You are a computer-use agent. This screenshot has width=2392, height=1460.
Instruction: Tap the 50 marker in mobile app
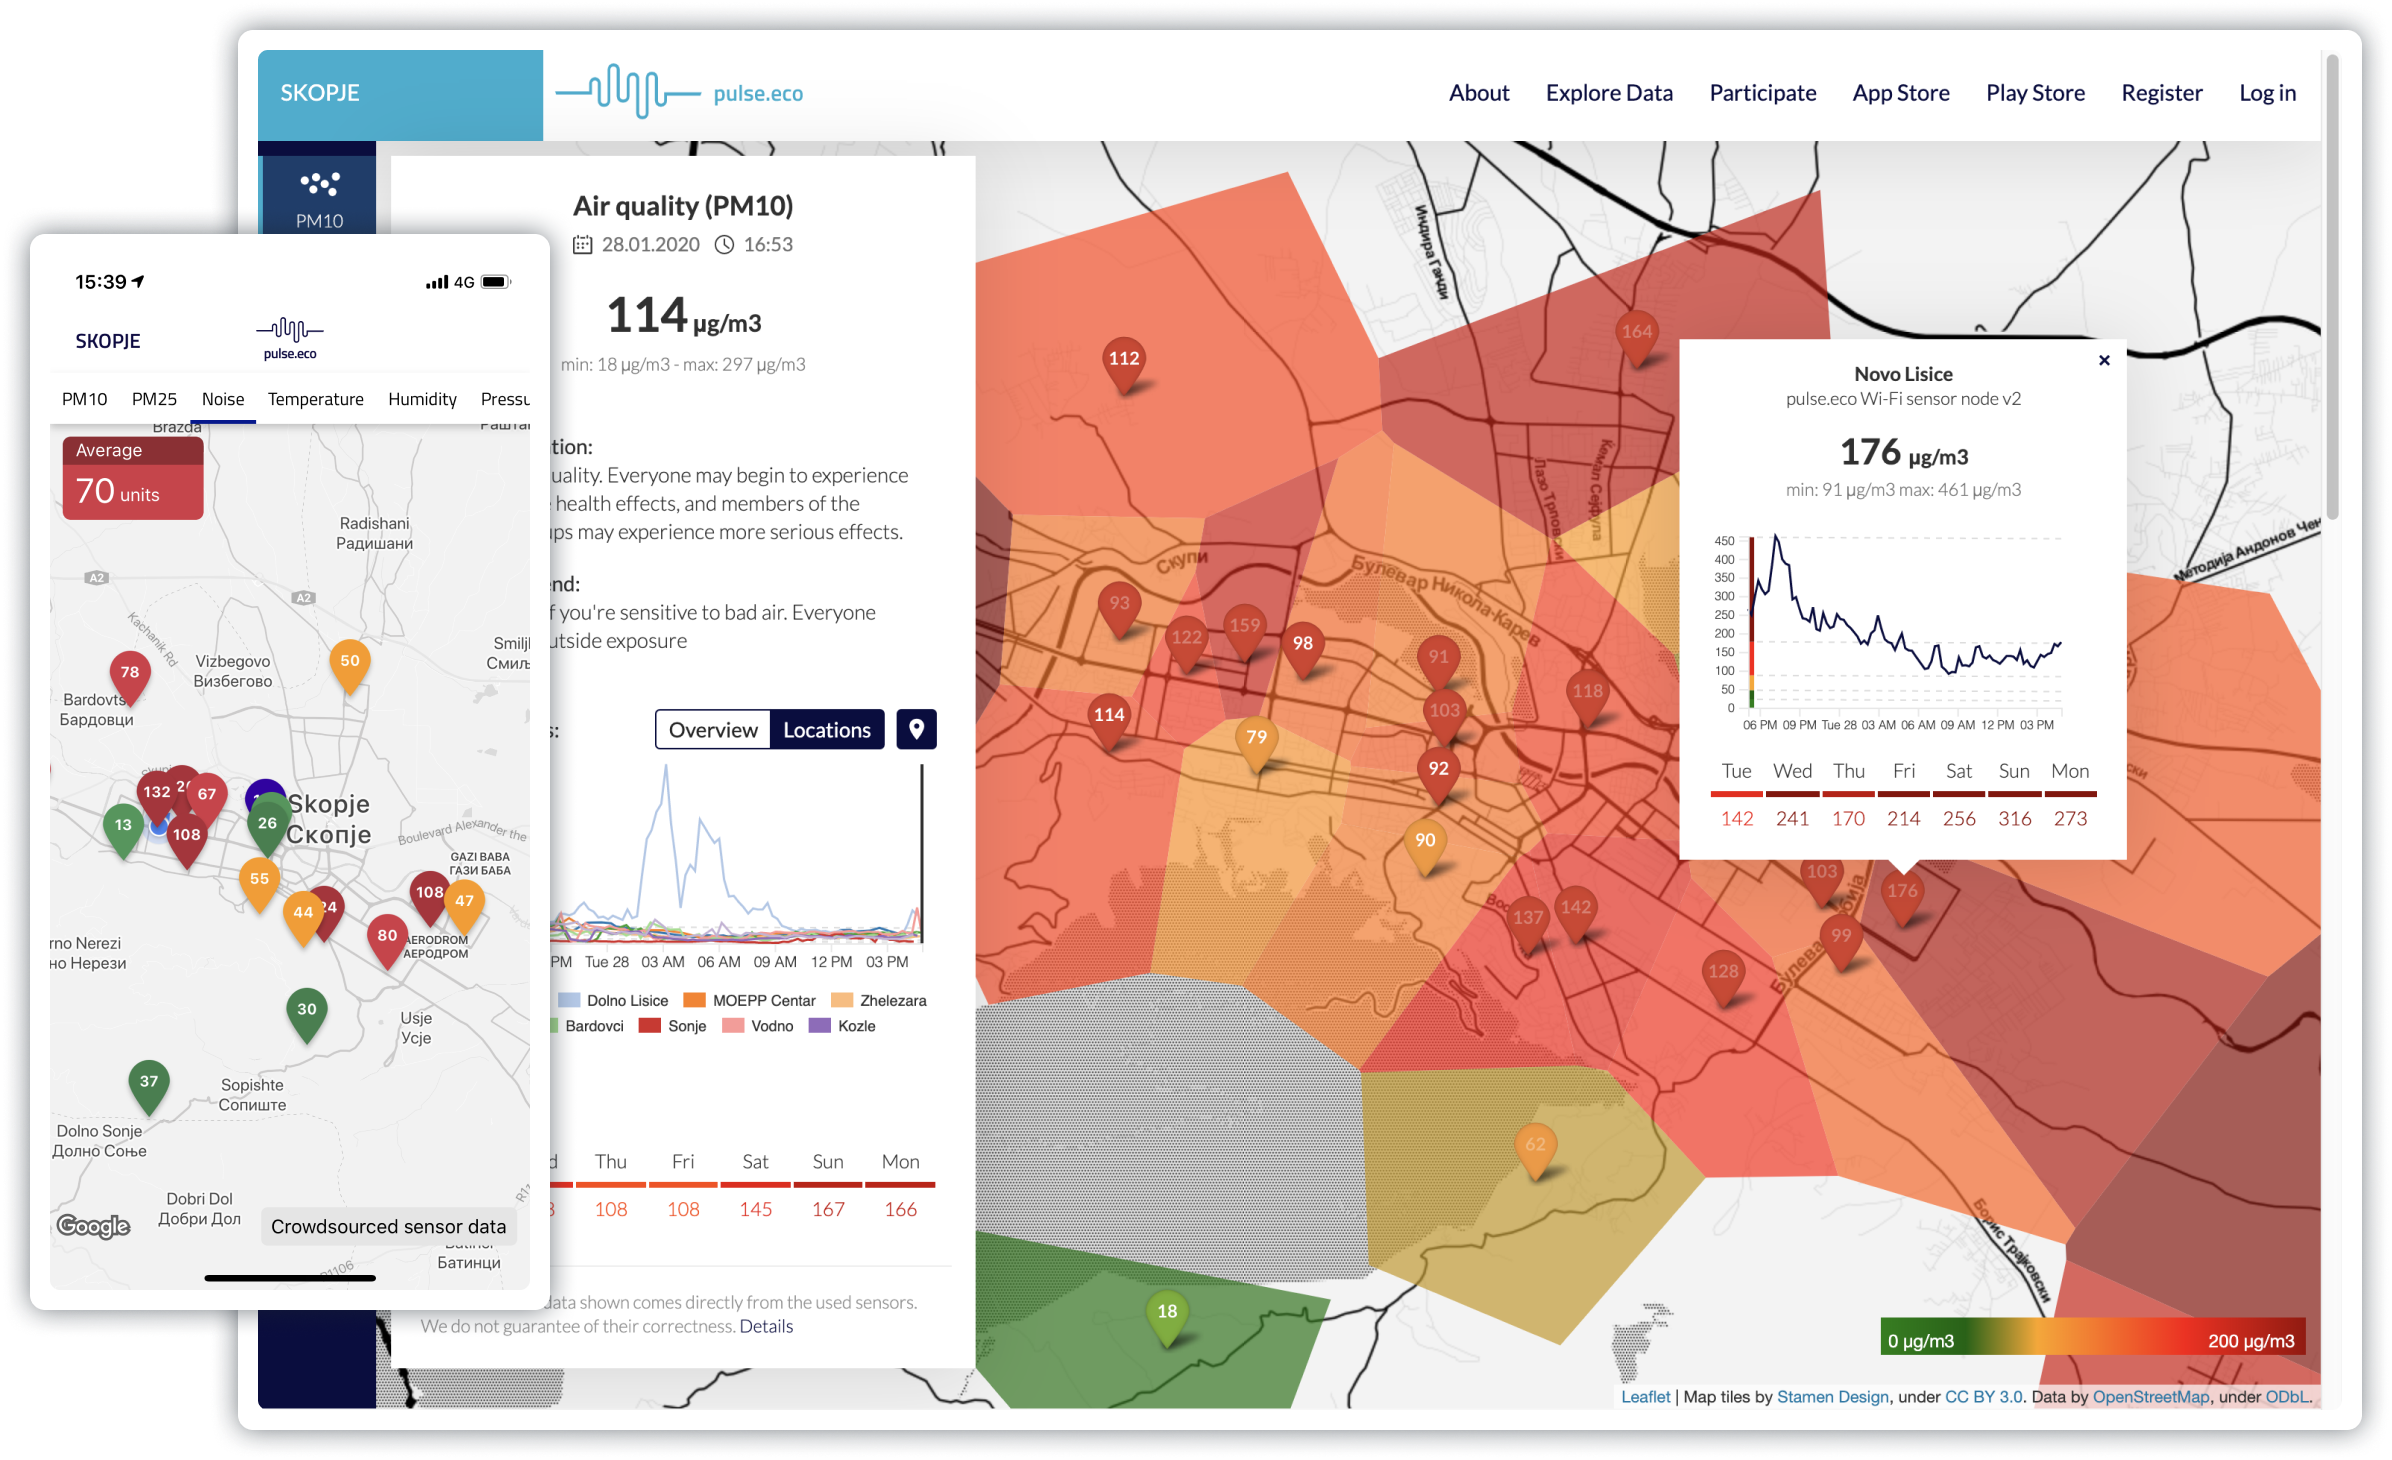click(x=349, y=666)
